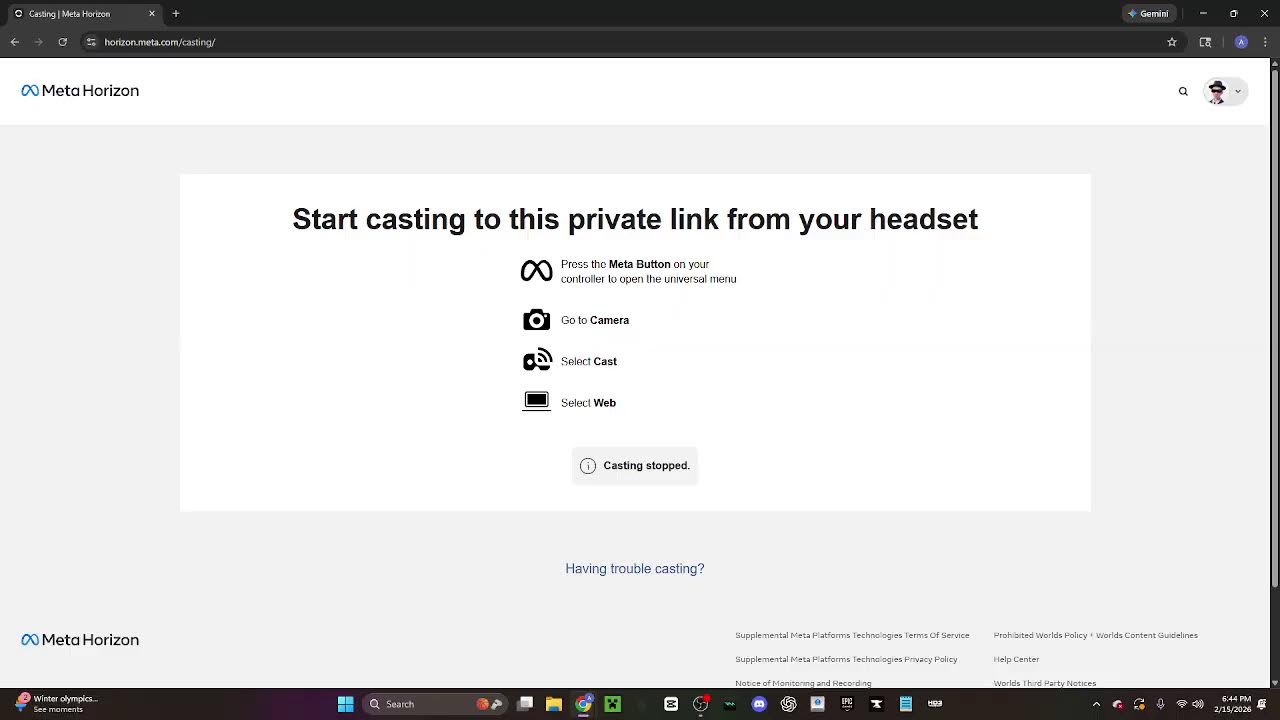Close the Casting | Meta Horizon tab
This screenshot has width=1280, height=720.
point(152,14)
